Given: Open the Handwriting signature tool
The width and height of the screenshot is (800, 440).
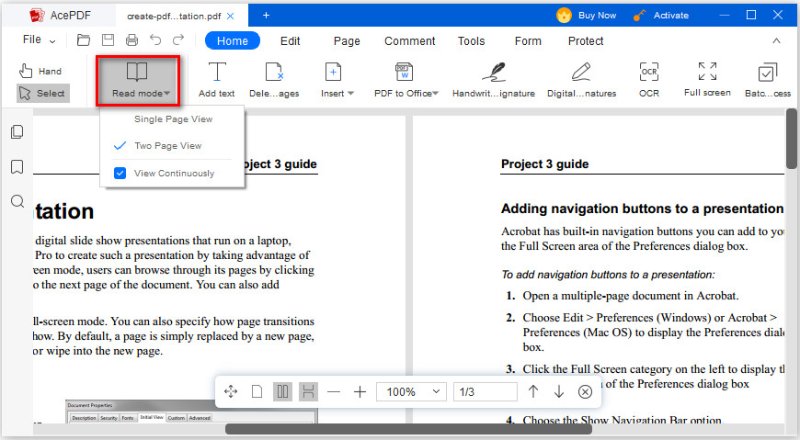Looking at the screenshot, I should pos(493,80).
